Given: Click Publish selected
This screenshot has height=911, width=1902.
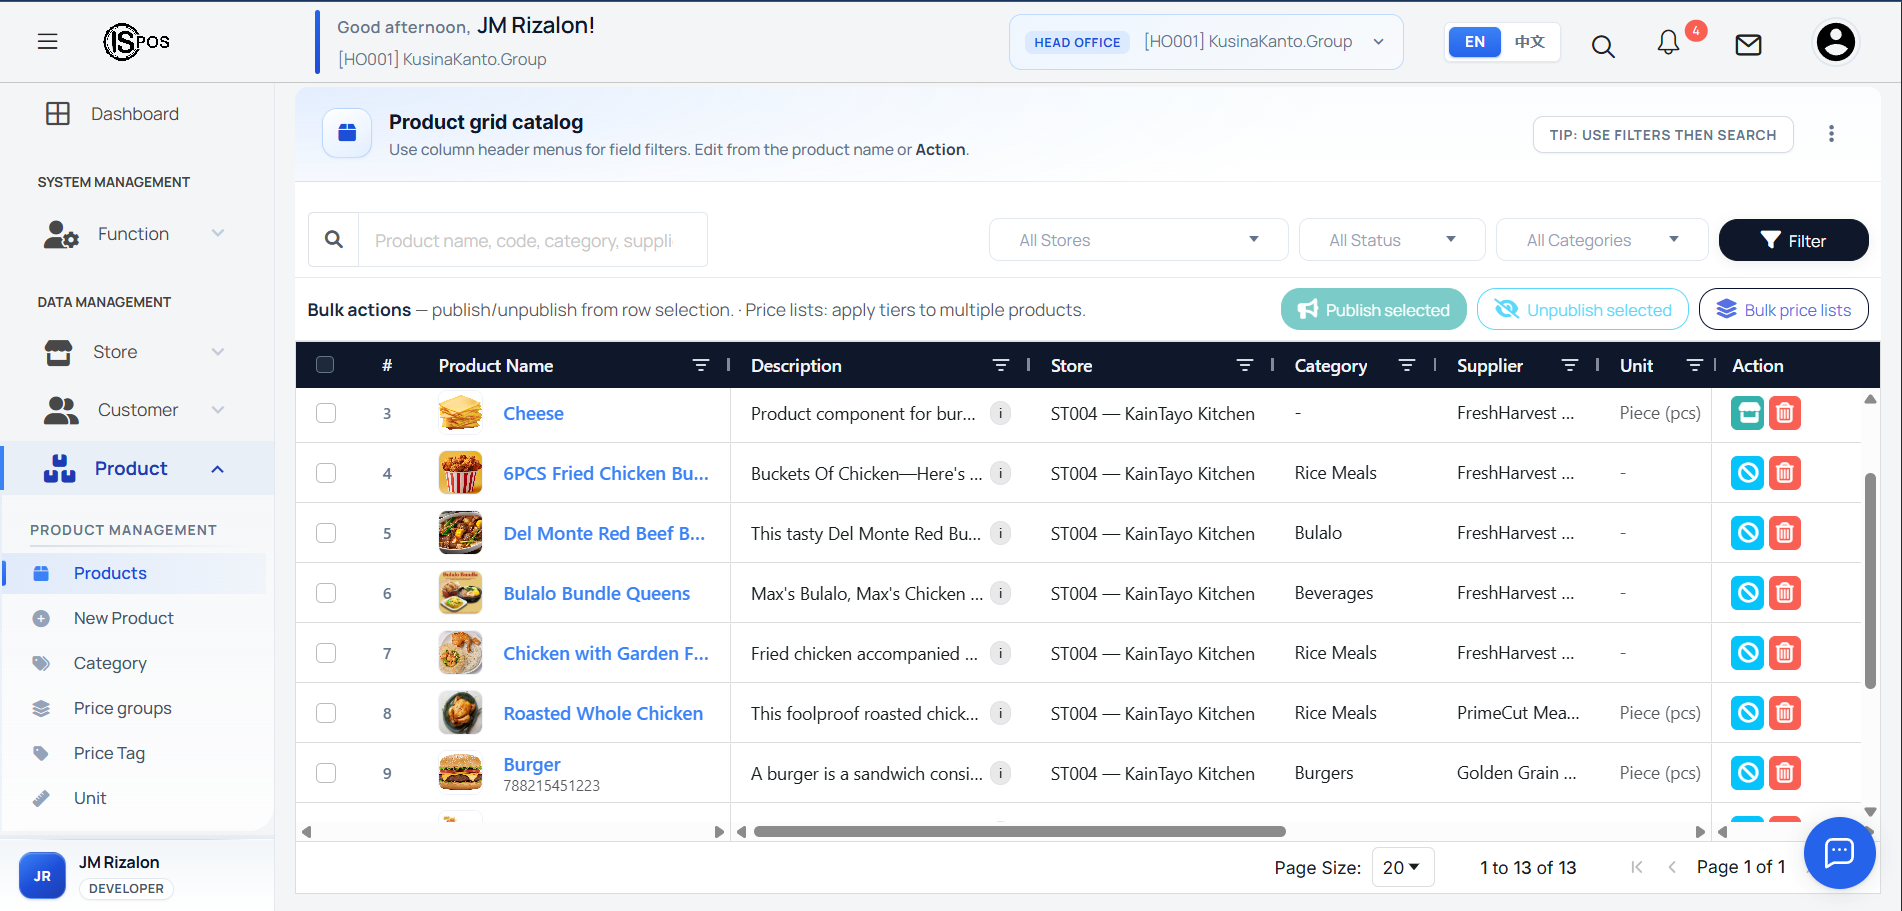Looking at the screenshot, I should (1373, 310).
